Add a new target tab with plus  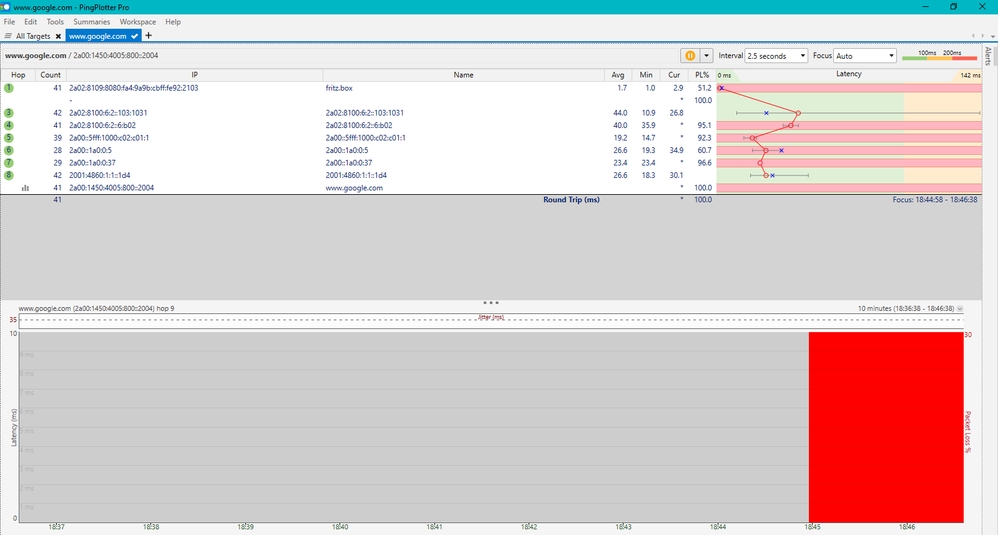[x=148, y=36]
